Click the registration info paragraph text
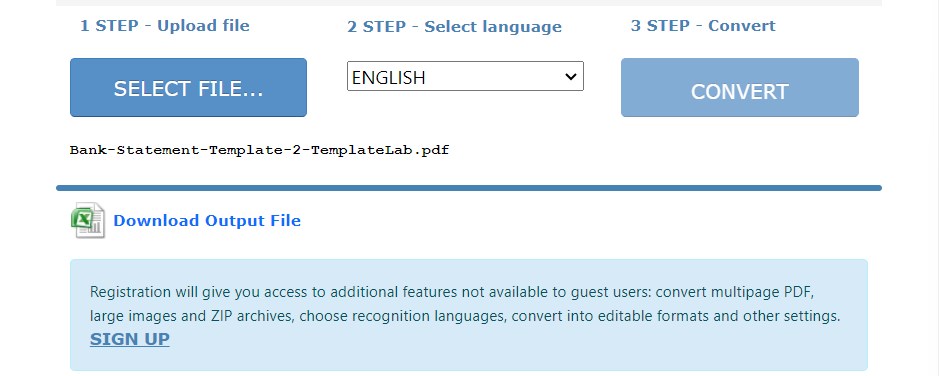 pyautogui.click(x=465, y=304)
